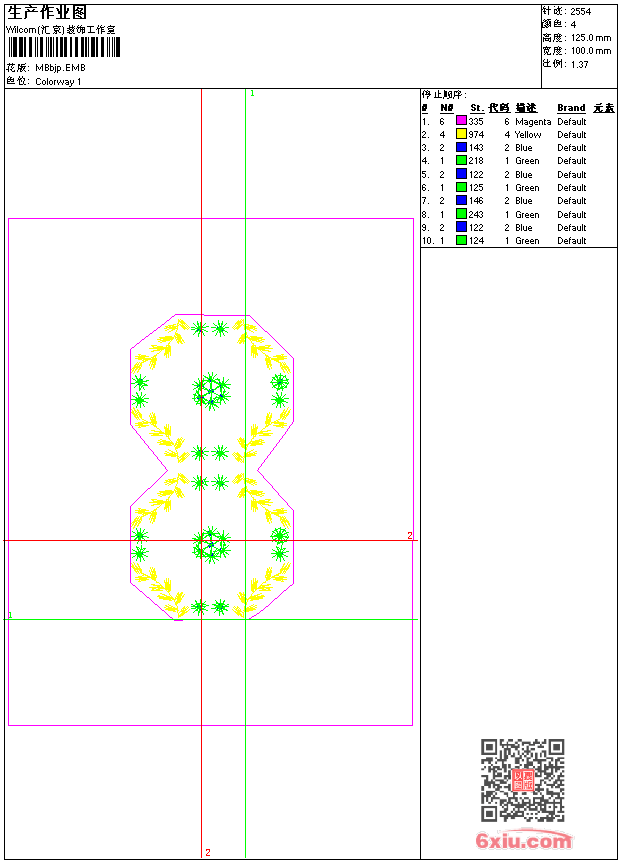
Task: Click the green star cluster in lower loop center
Action: point(211,546)
